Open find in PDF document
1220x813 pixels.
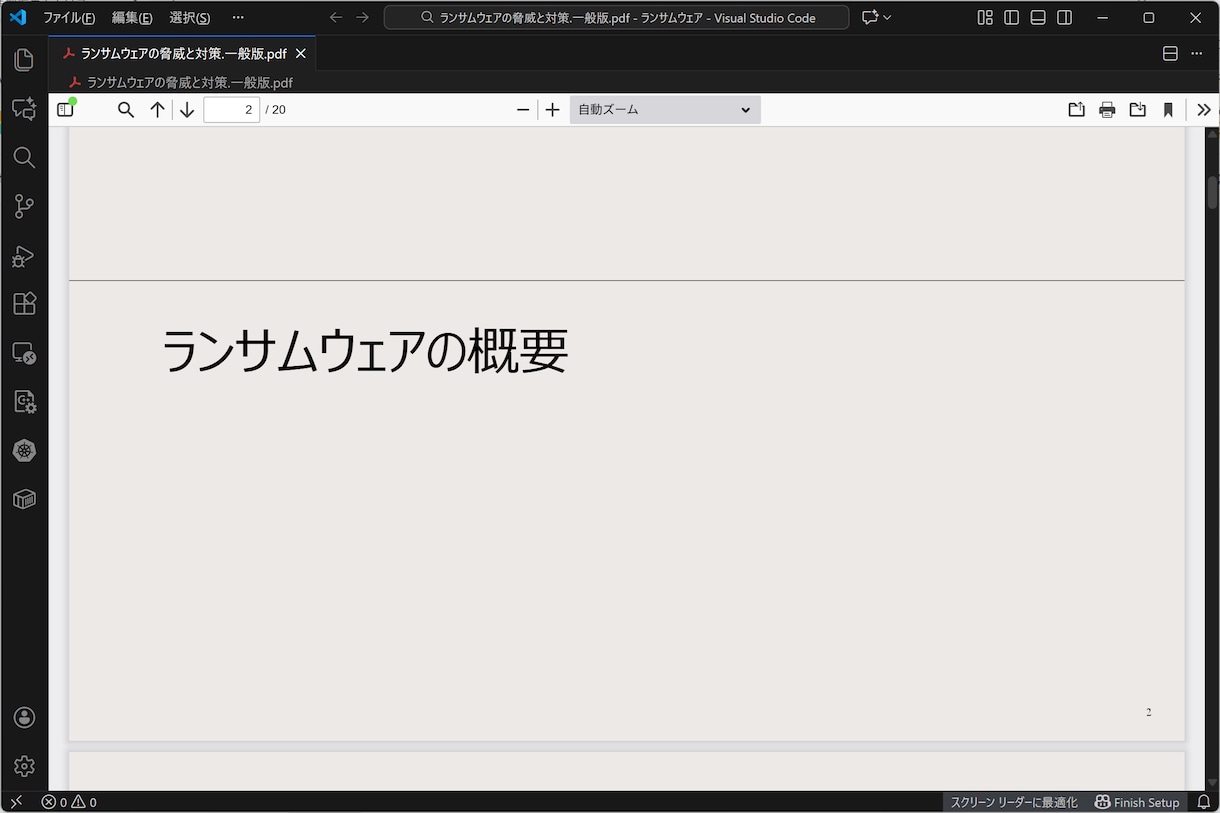coord(126,110)
